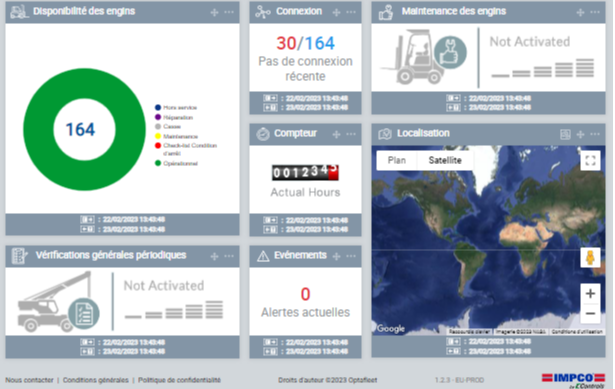615x389 pixels.
Task: Click the plus icon on Compteur widget
Action: click(x=336, y=135)
